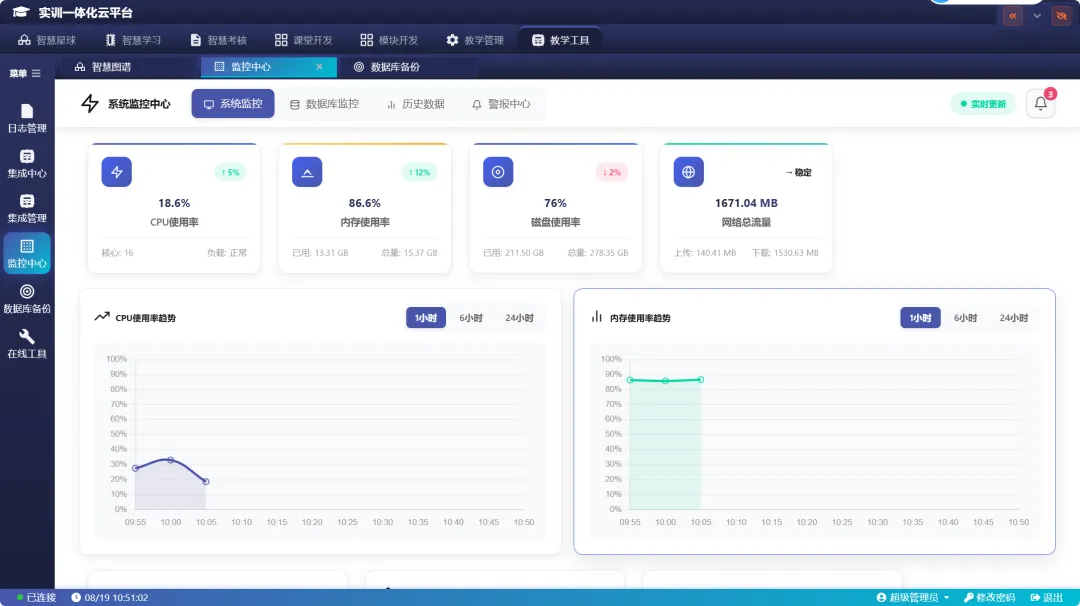
Task: Select 1小时 range for memory trend
Action: 920,317
